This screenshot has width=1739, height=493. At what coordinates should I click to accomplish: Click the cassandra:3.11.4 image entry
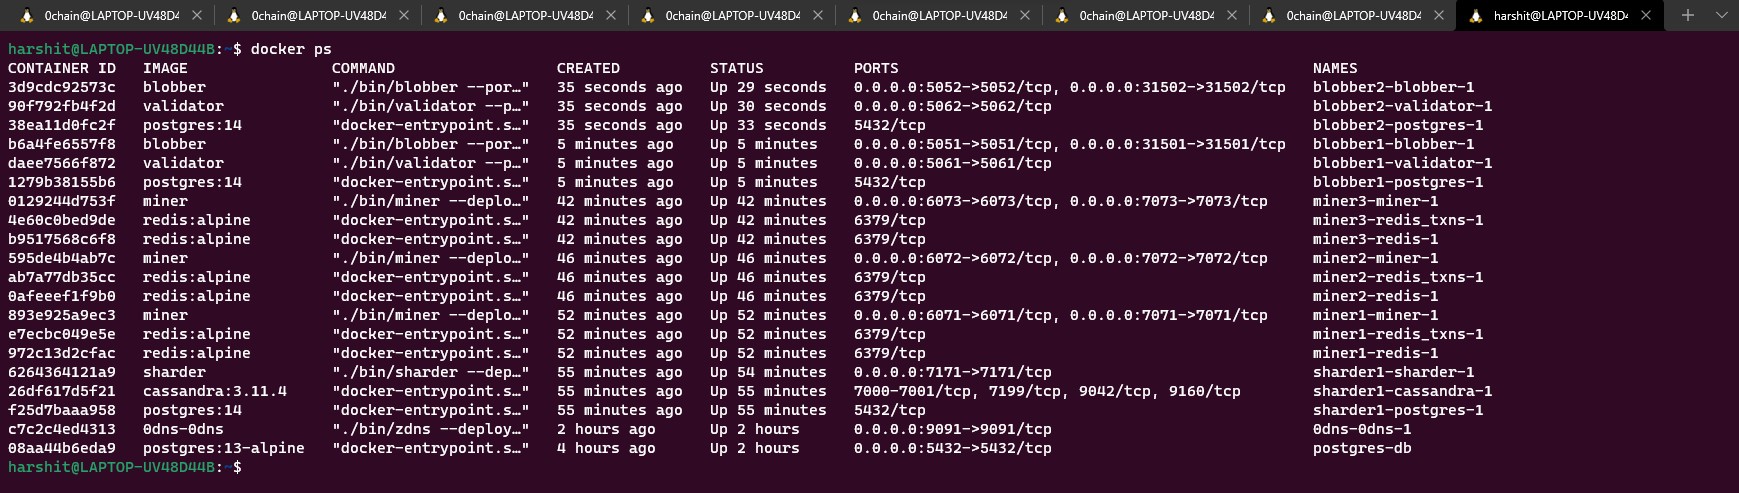(x=215, y=391)
